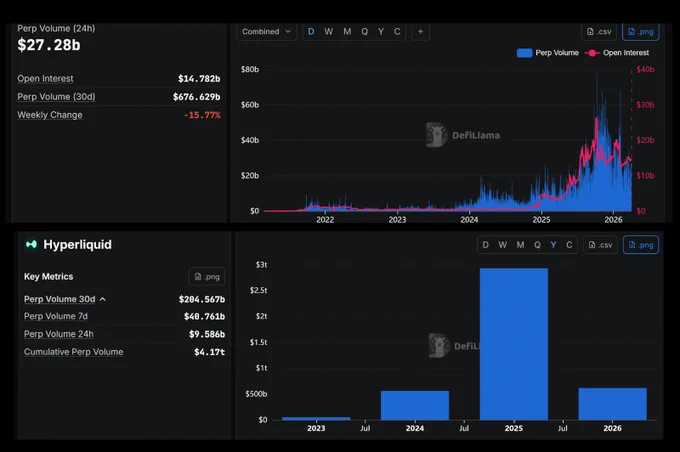The height and width of the screenshot is (452, 680).
Task: Download Key Metrics panel as .png
Action: tap(207, 277)
